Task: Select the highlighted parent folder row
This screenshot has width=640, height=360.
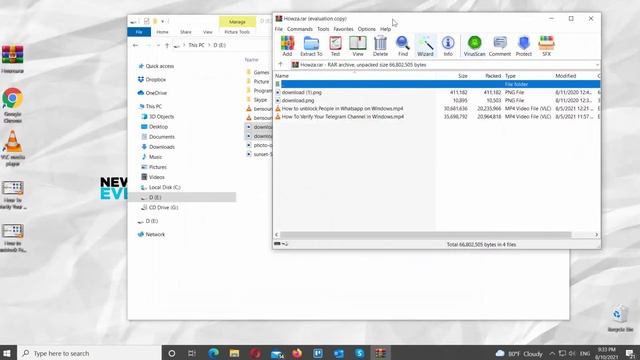Action: (437, 84)
